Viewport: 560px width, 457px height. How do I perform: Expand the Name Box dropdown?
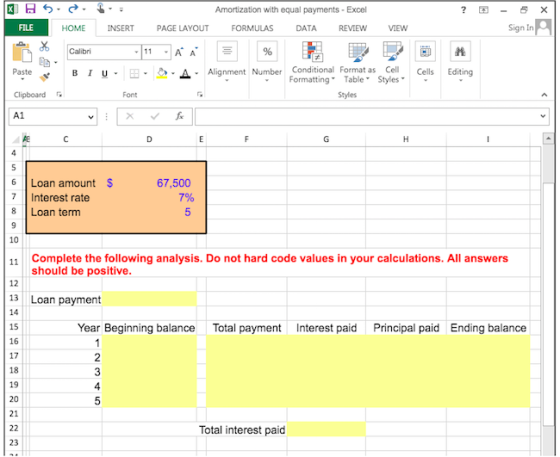(x=91, y=117)
